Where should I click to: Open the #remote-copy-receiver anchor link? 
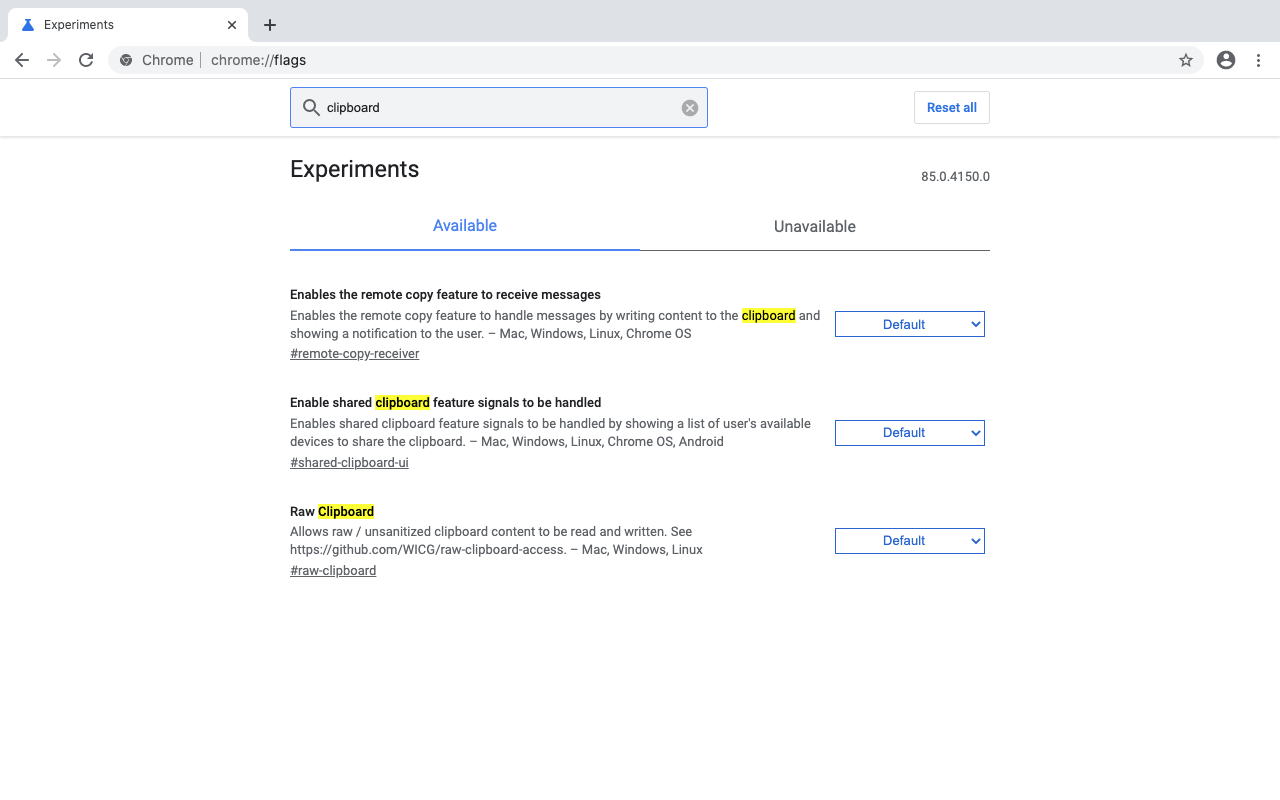(x=354, y=354)
